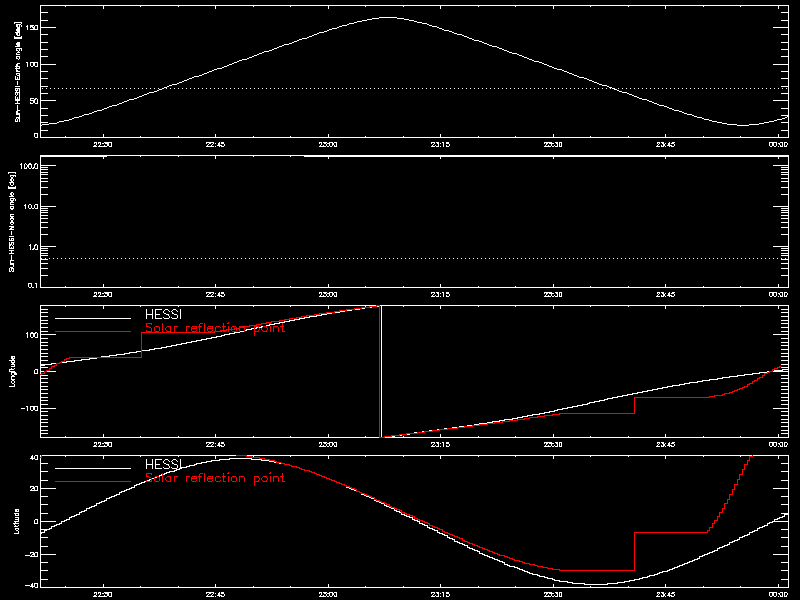Click red legend line in Longitude plot
800x600 pixels.
93,332
